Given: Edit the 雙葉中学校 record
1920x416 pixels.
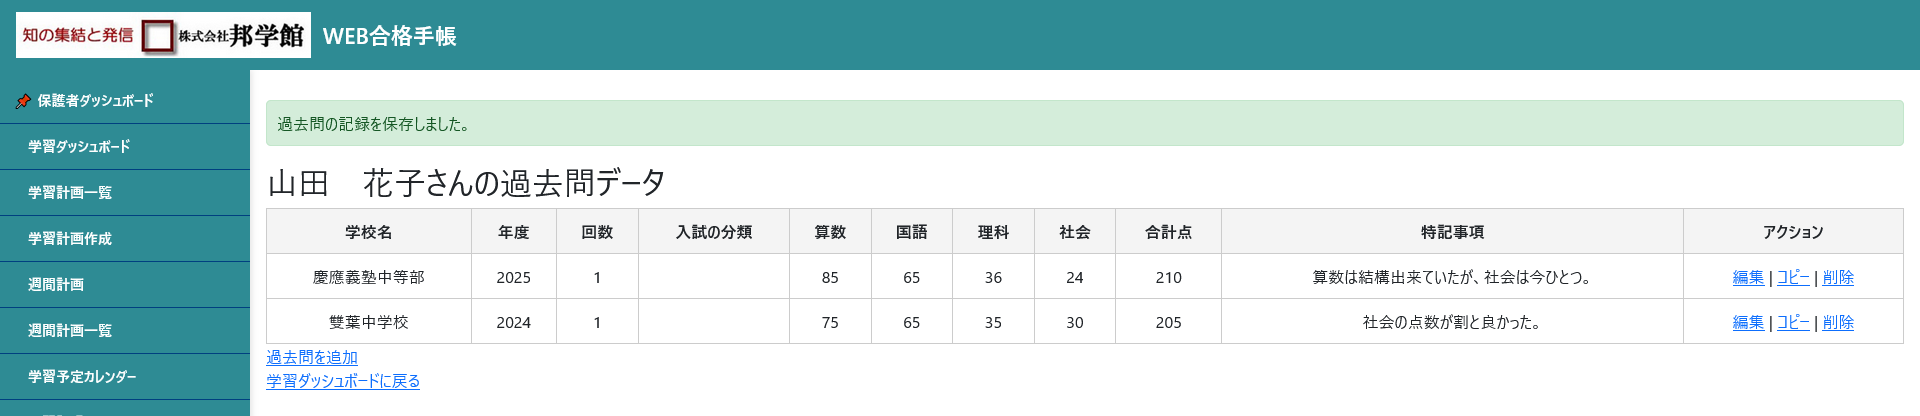Looking at the screenshot, I should pyautogui.click(x=1748, y=322).
